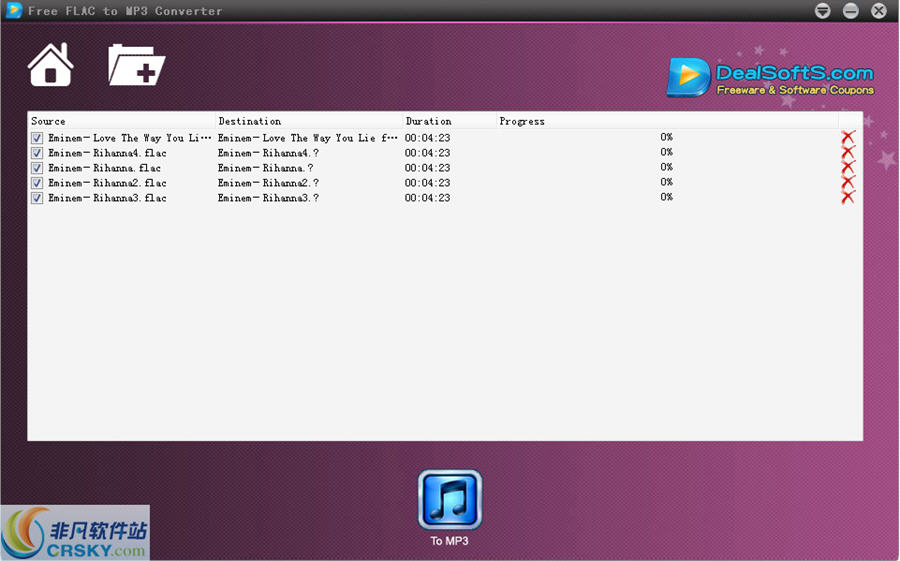Uncheck the Eminem-Rihanna2.flac checkbox
Screen dimensions: 900x561
point(37,183)
